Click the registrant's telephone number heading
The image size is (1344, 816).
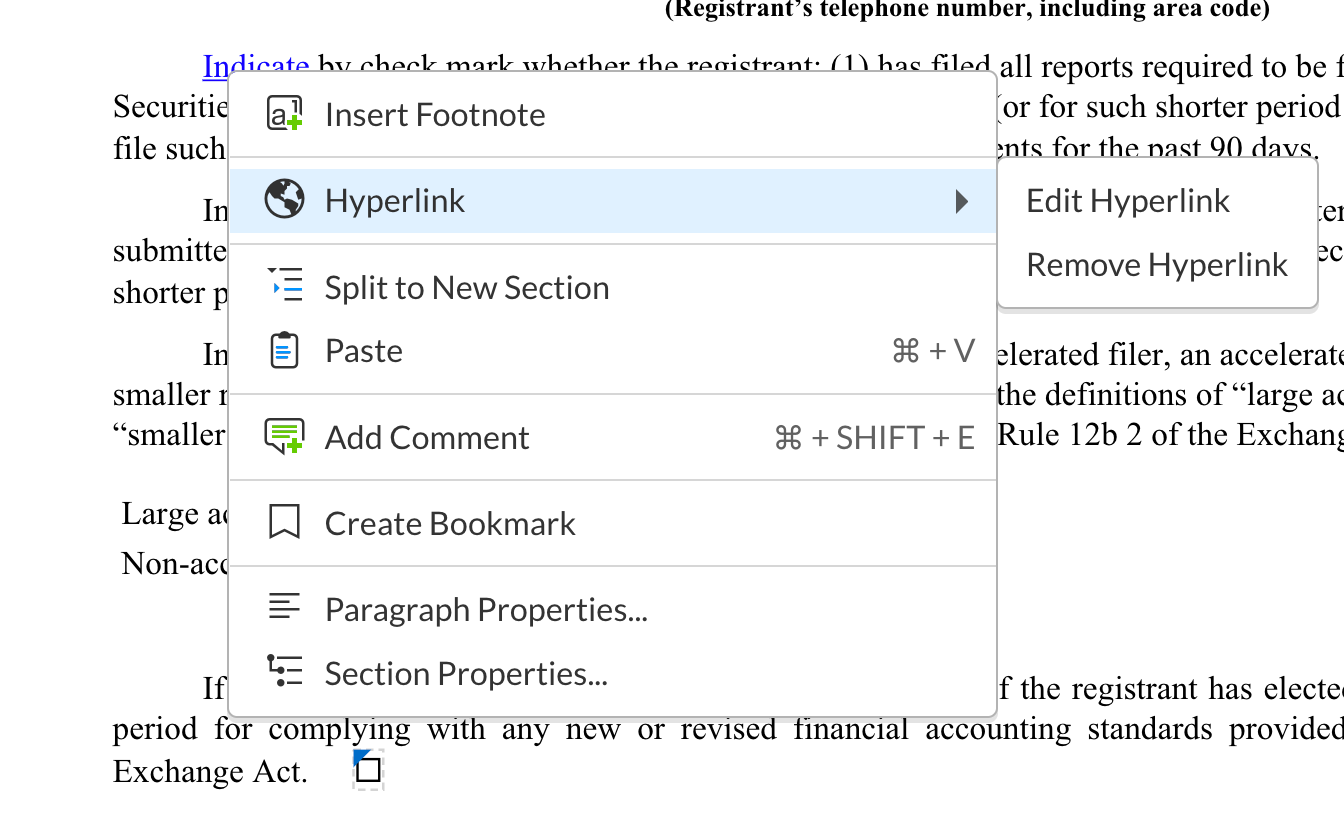pyautogui.click(x=966, y=10)
